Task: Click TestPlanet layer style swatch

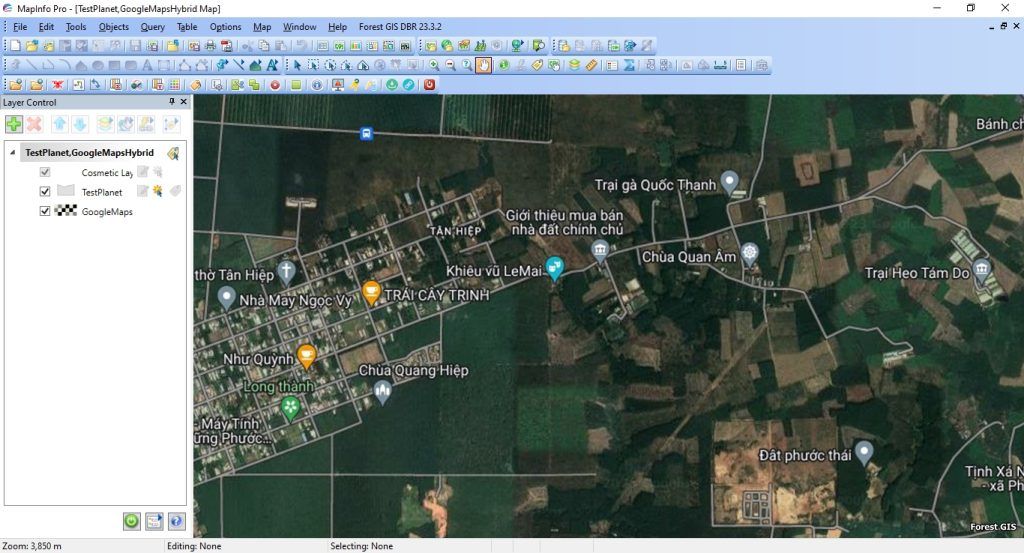Action: tap(66, 191)
